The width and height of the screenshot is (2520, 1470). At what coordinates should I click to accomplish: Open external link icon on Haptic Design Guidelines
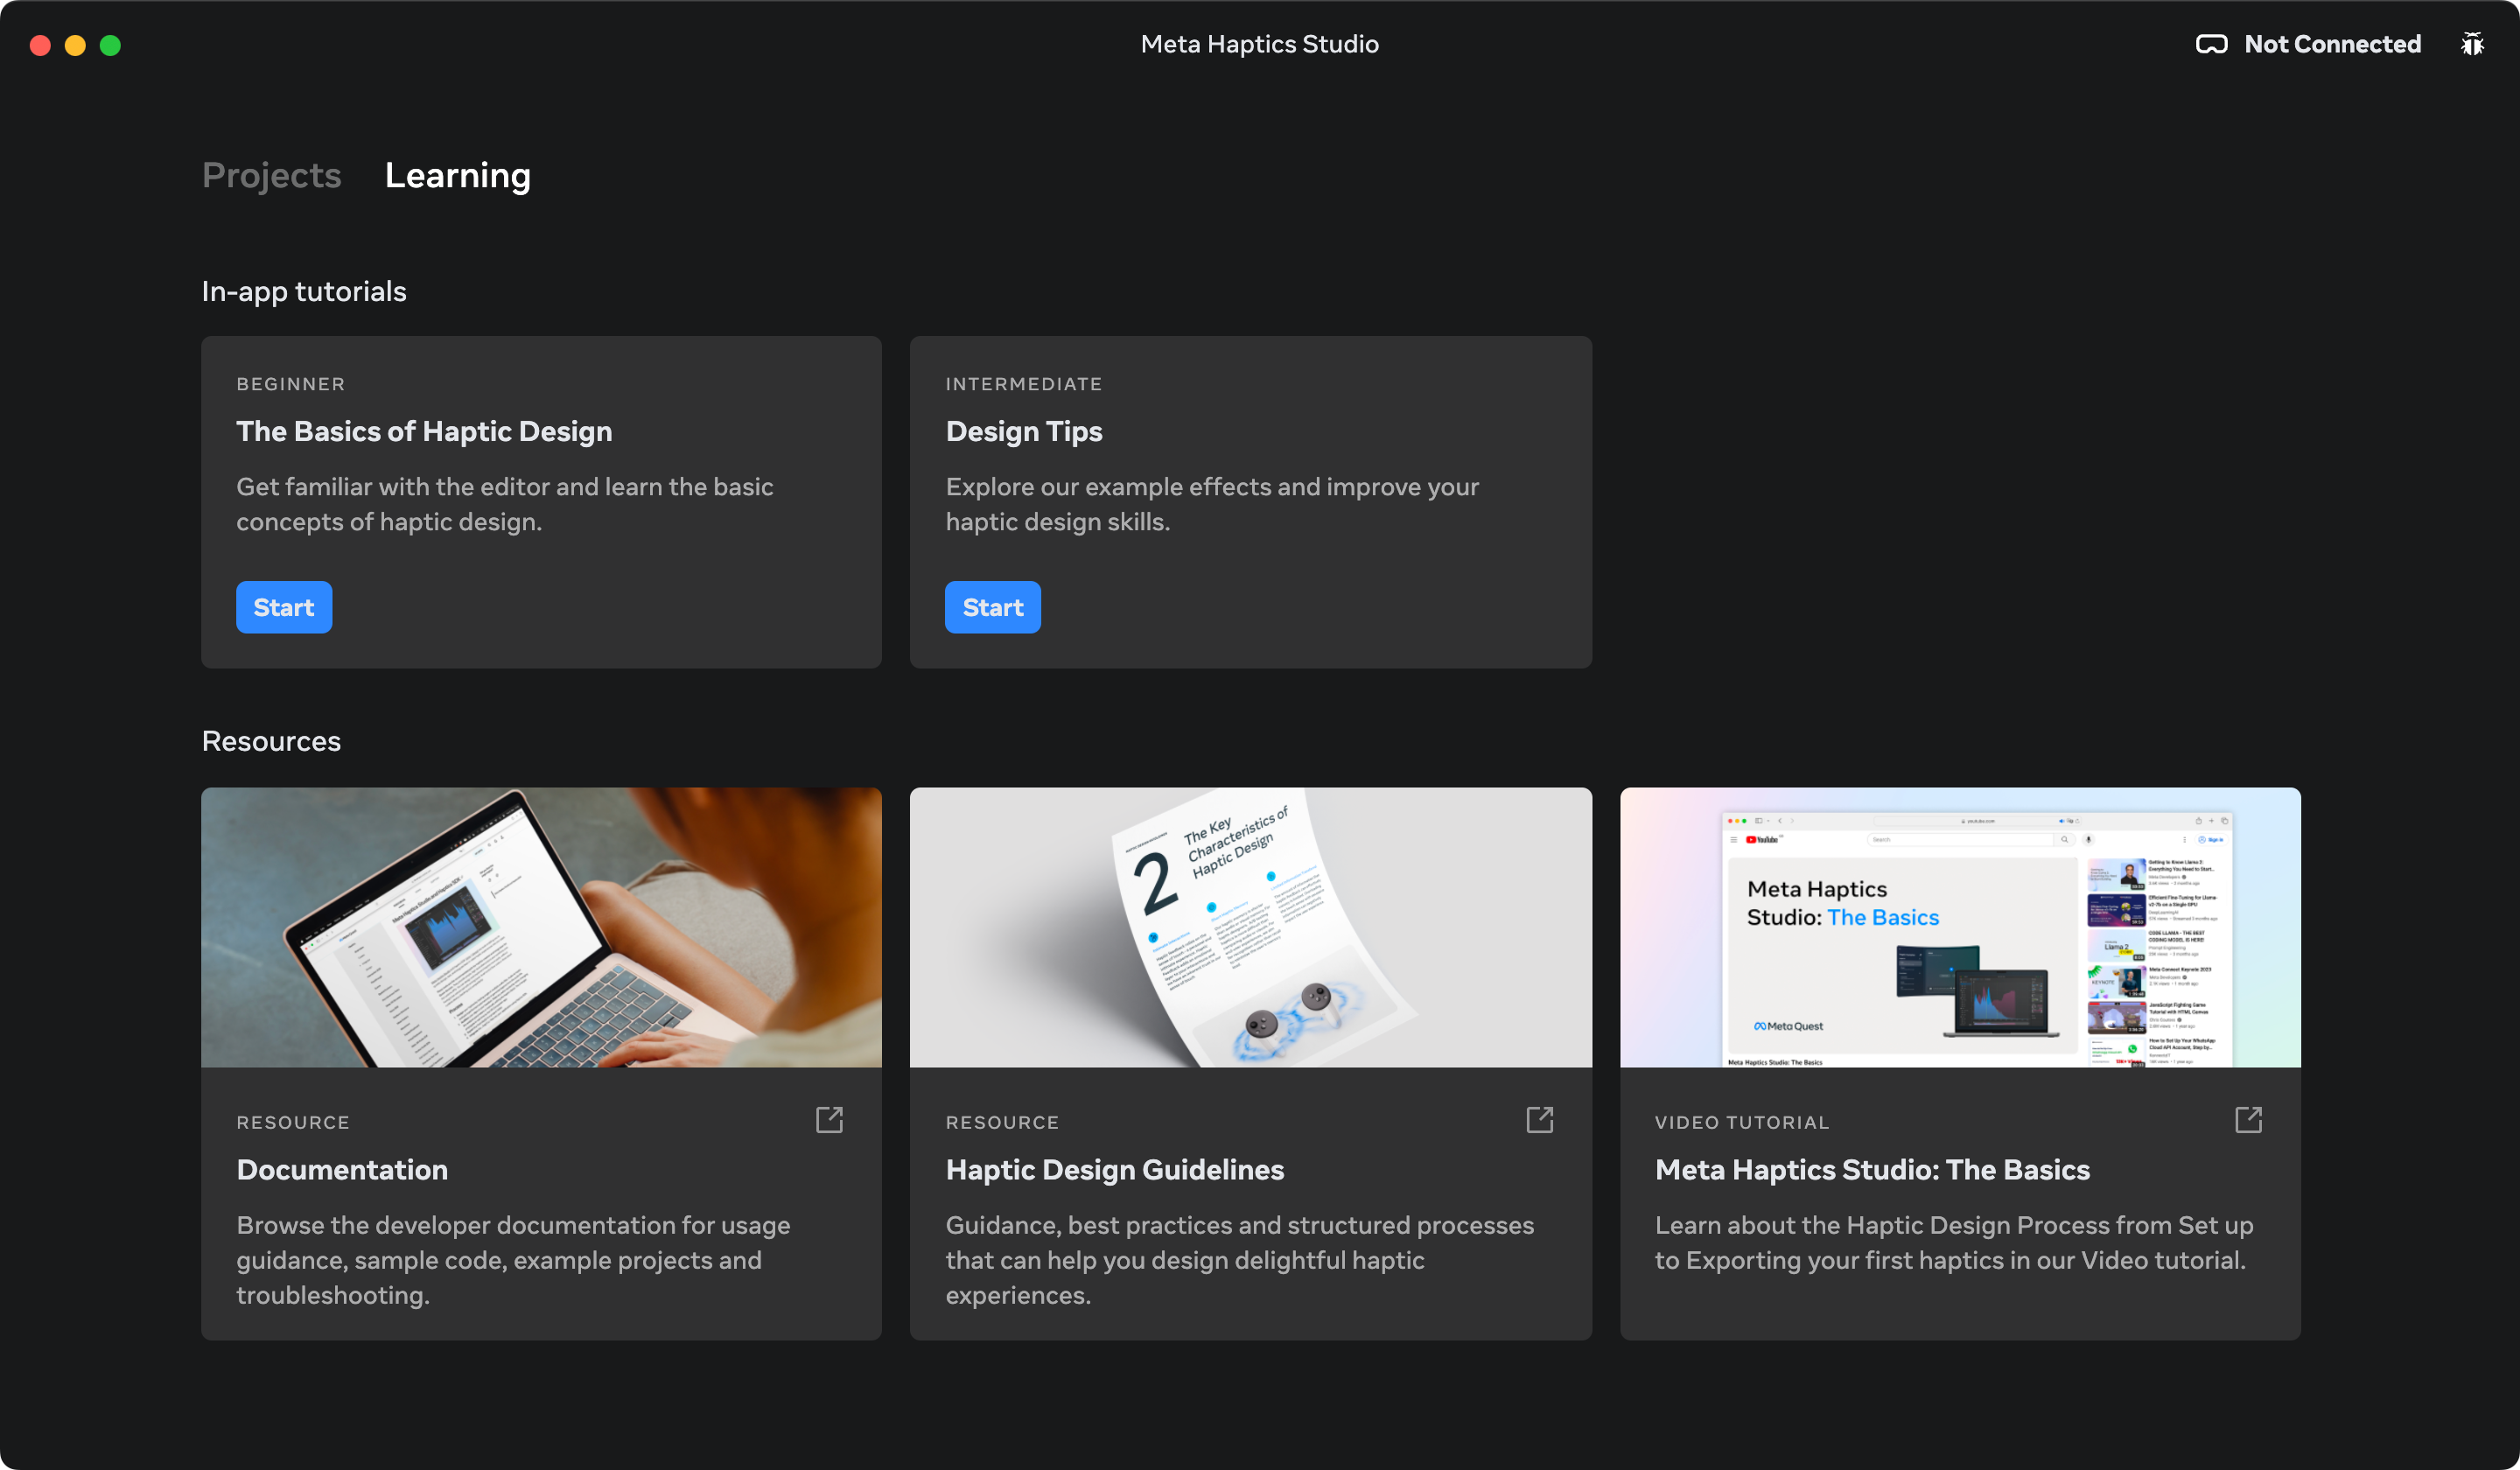coord(1539,1119)
